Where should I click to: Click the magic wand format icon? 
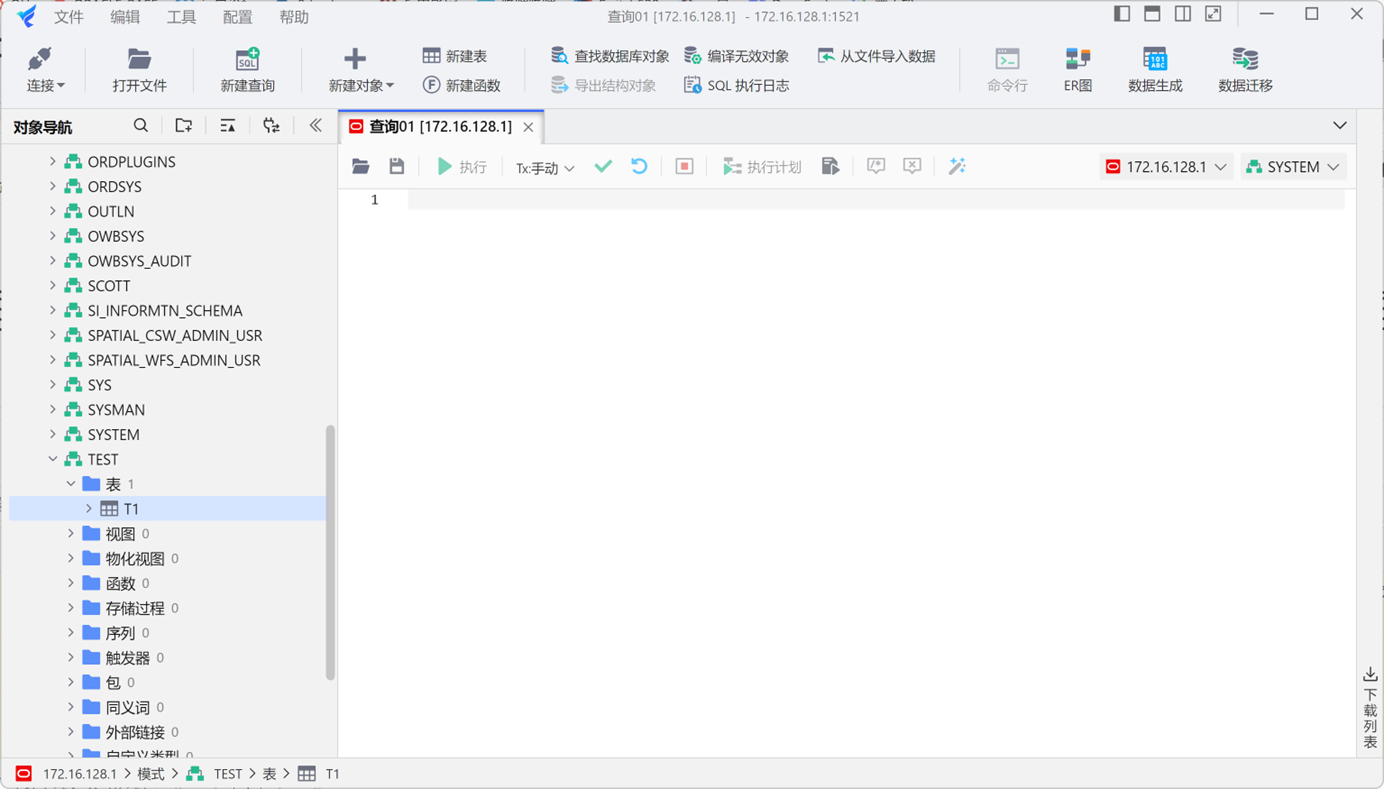click(x=957, y=167)
